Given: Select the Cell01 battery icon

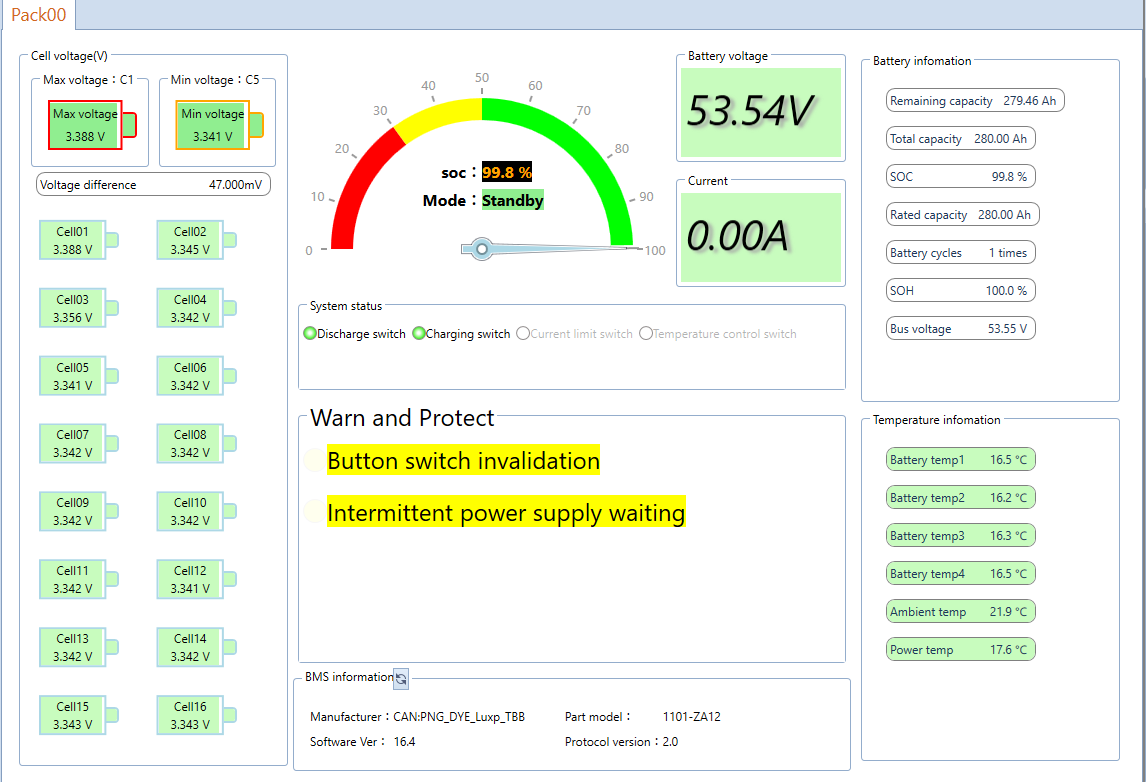Looking at the screenshot, I should point(78,240).
